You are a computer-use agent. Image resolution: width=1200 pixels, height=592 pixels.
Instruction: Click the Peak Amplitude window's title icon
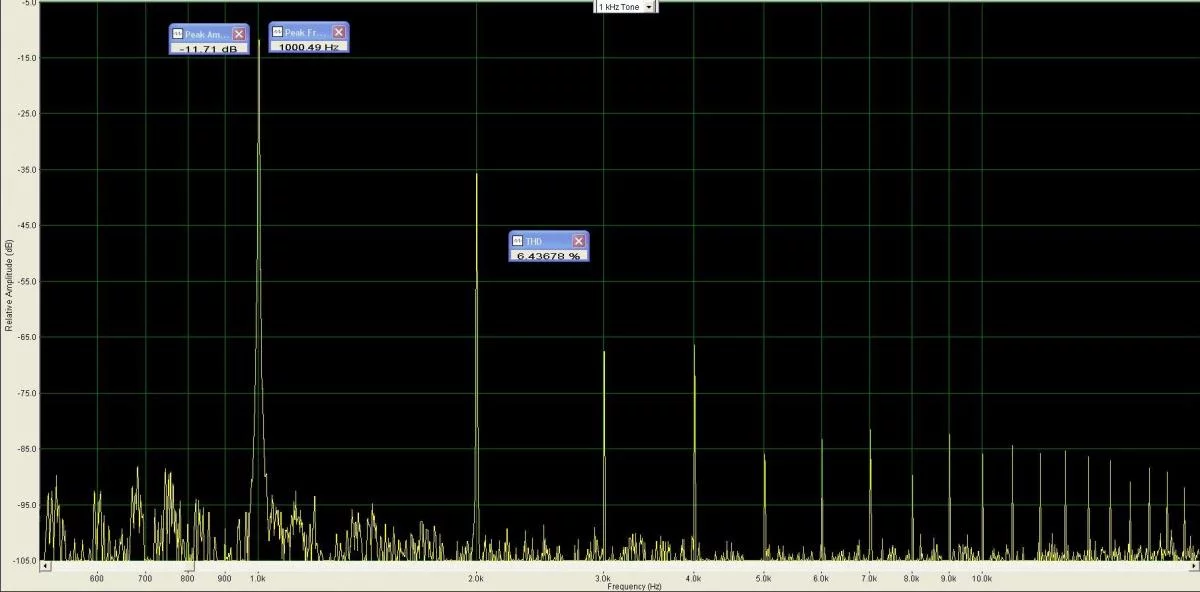tap(178, 34)
